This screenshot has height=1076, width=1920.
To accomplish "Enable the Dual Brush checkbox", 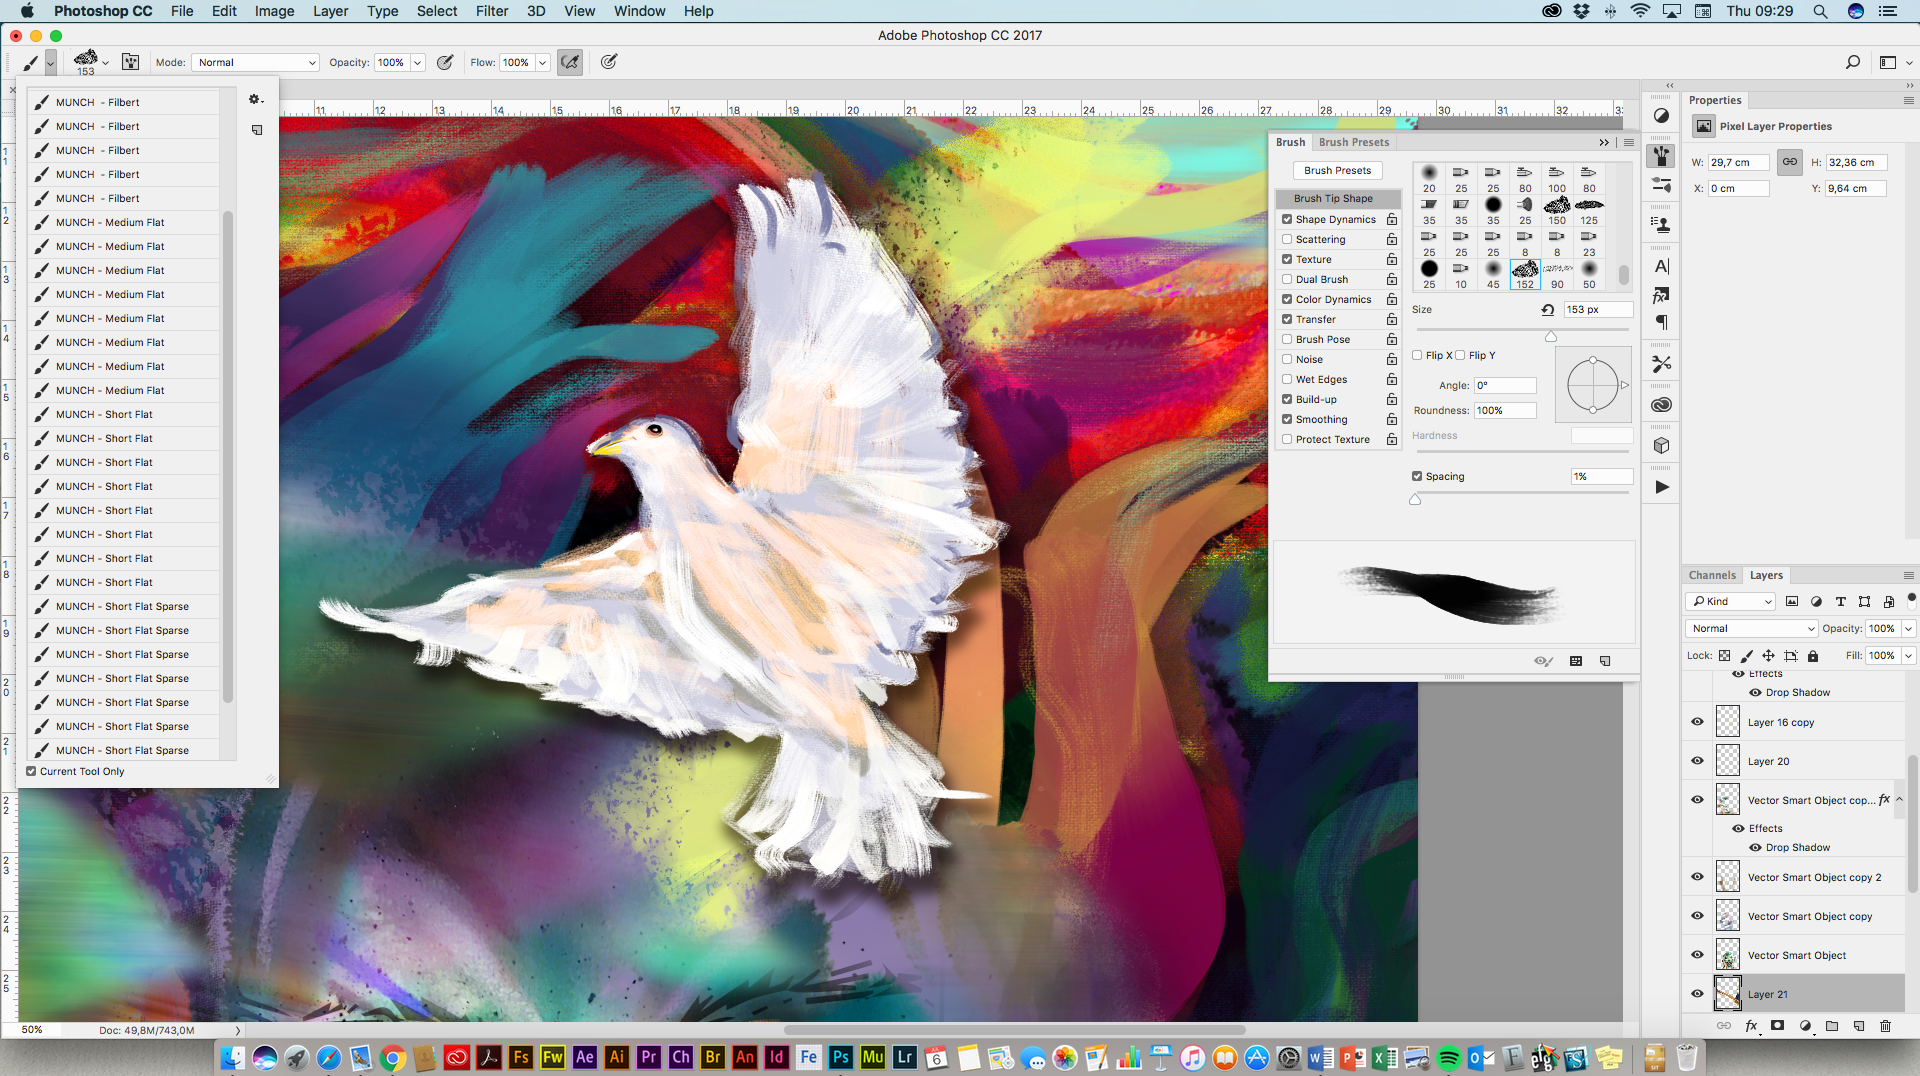I will pyautogui.click(x=1287, y=279).
